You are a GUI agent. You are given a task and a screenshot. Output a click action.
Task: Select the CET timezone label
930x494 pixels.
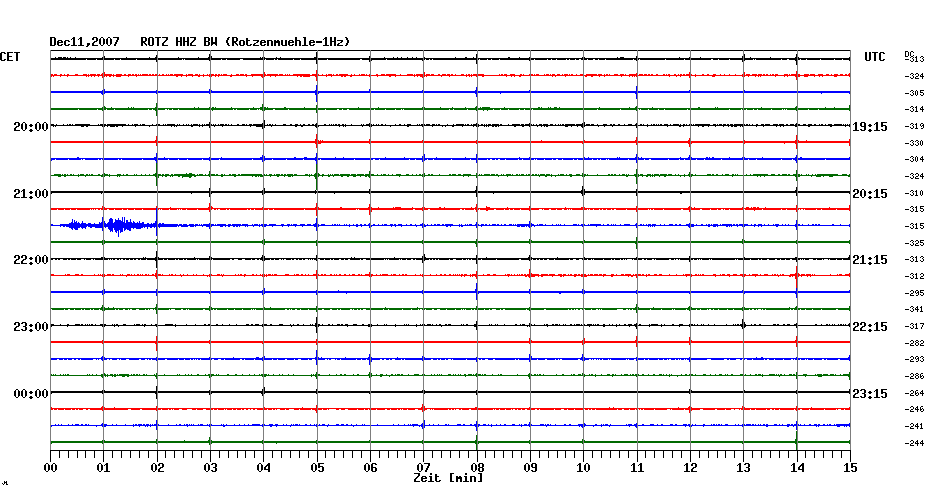coord(10,57)
